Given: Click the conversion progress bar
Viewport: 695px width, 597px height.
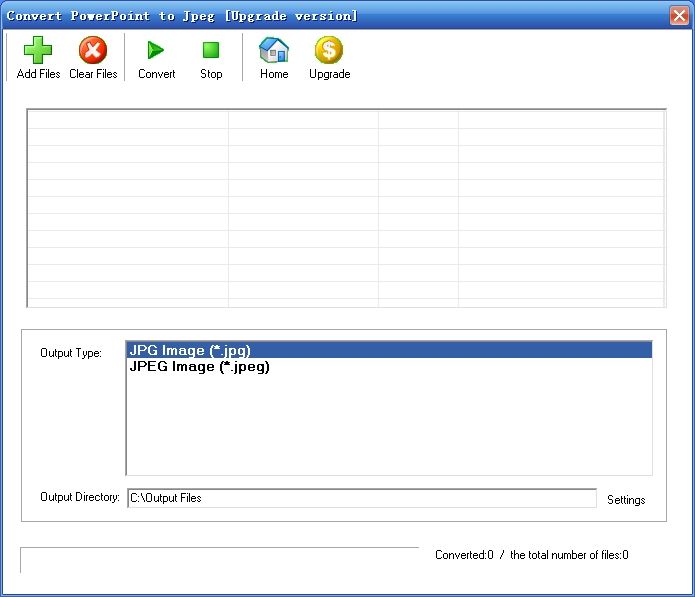Looking at the screenshot, I should click(x=219, y=560).
